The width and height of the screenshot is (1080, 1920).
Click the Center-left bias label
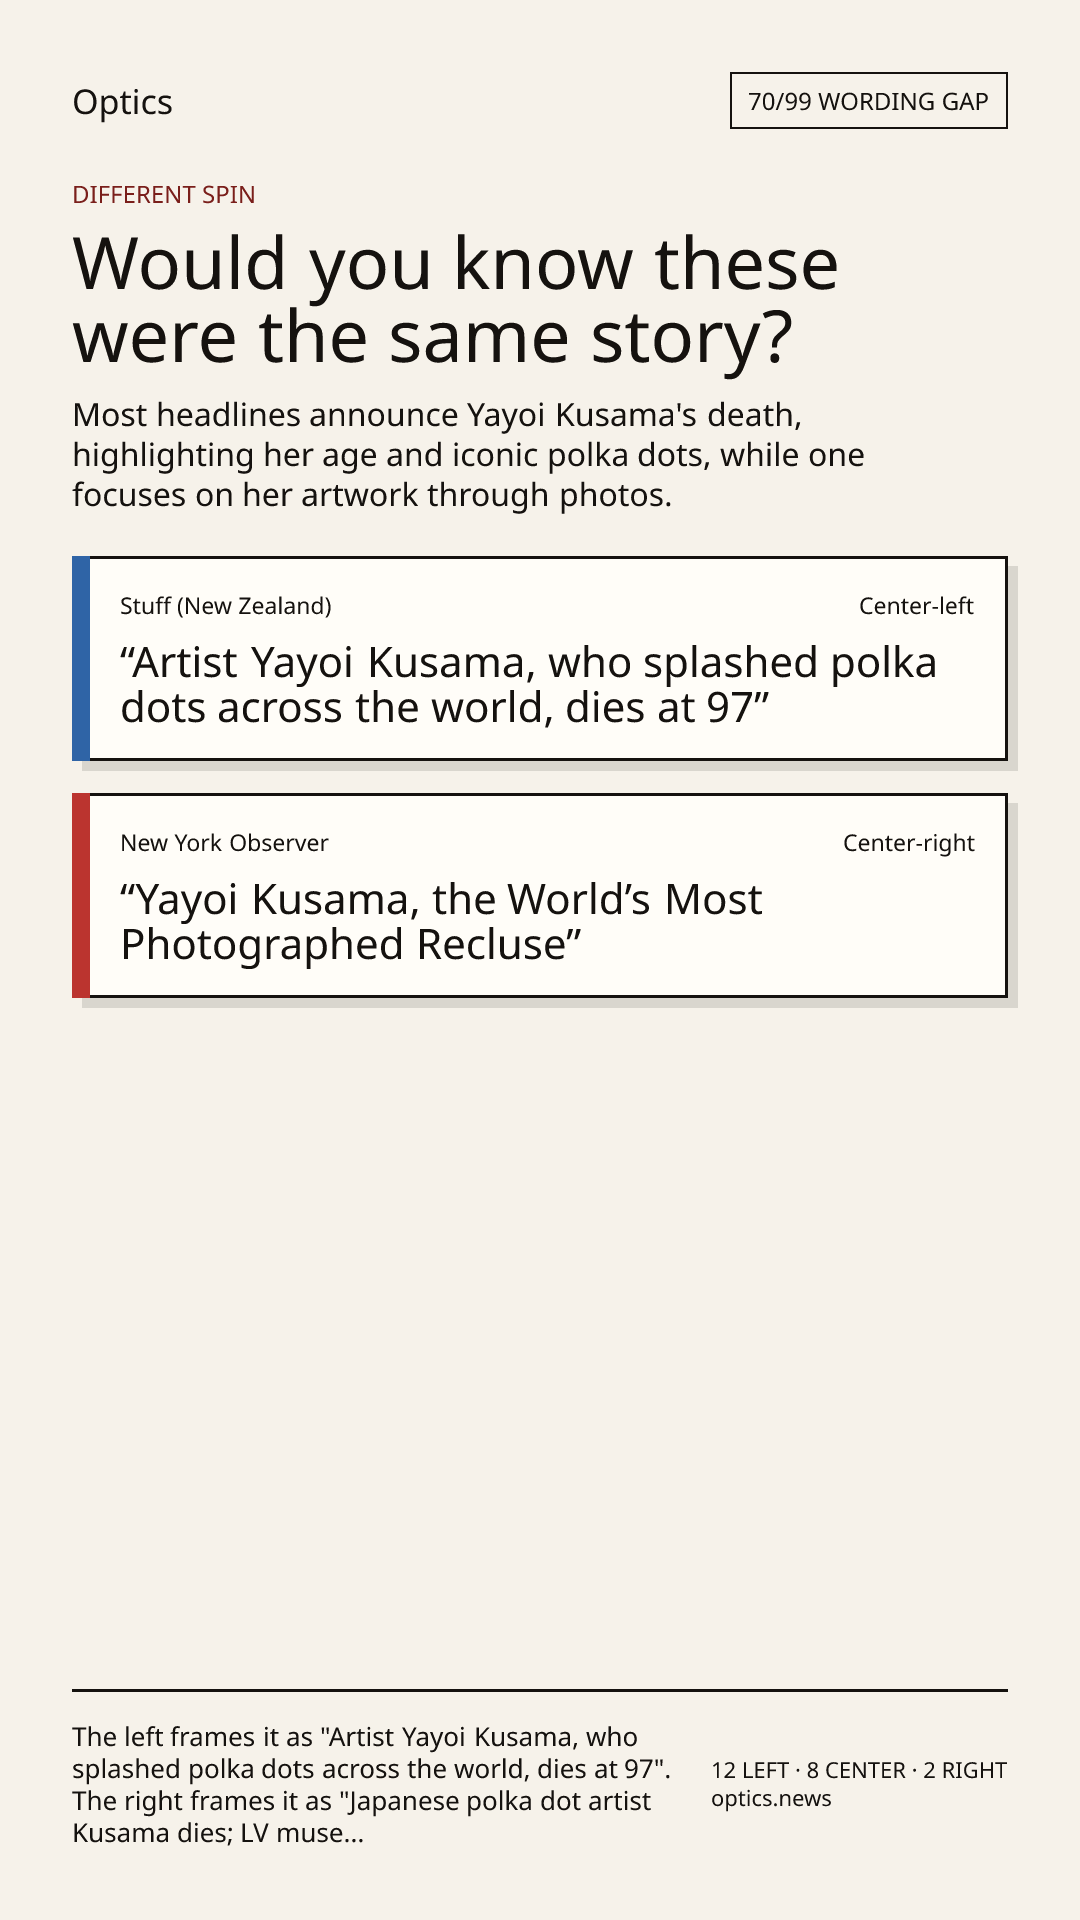pyautogui.click(x=916, y=606)
